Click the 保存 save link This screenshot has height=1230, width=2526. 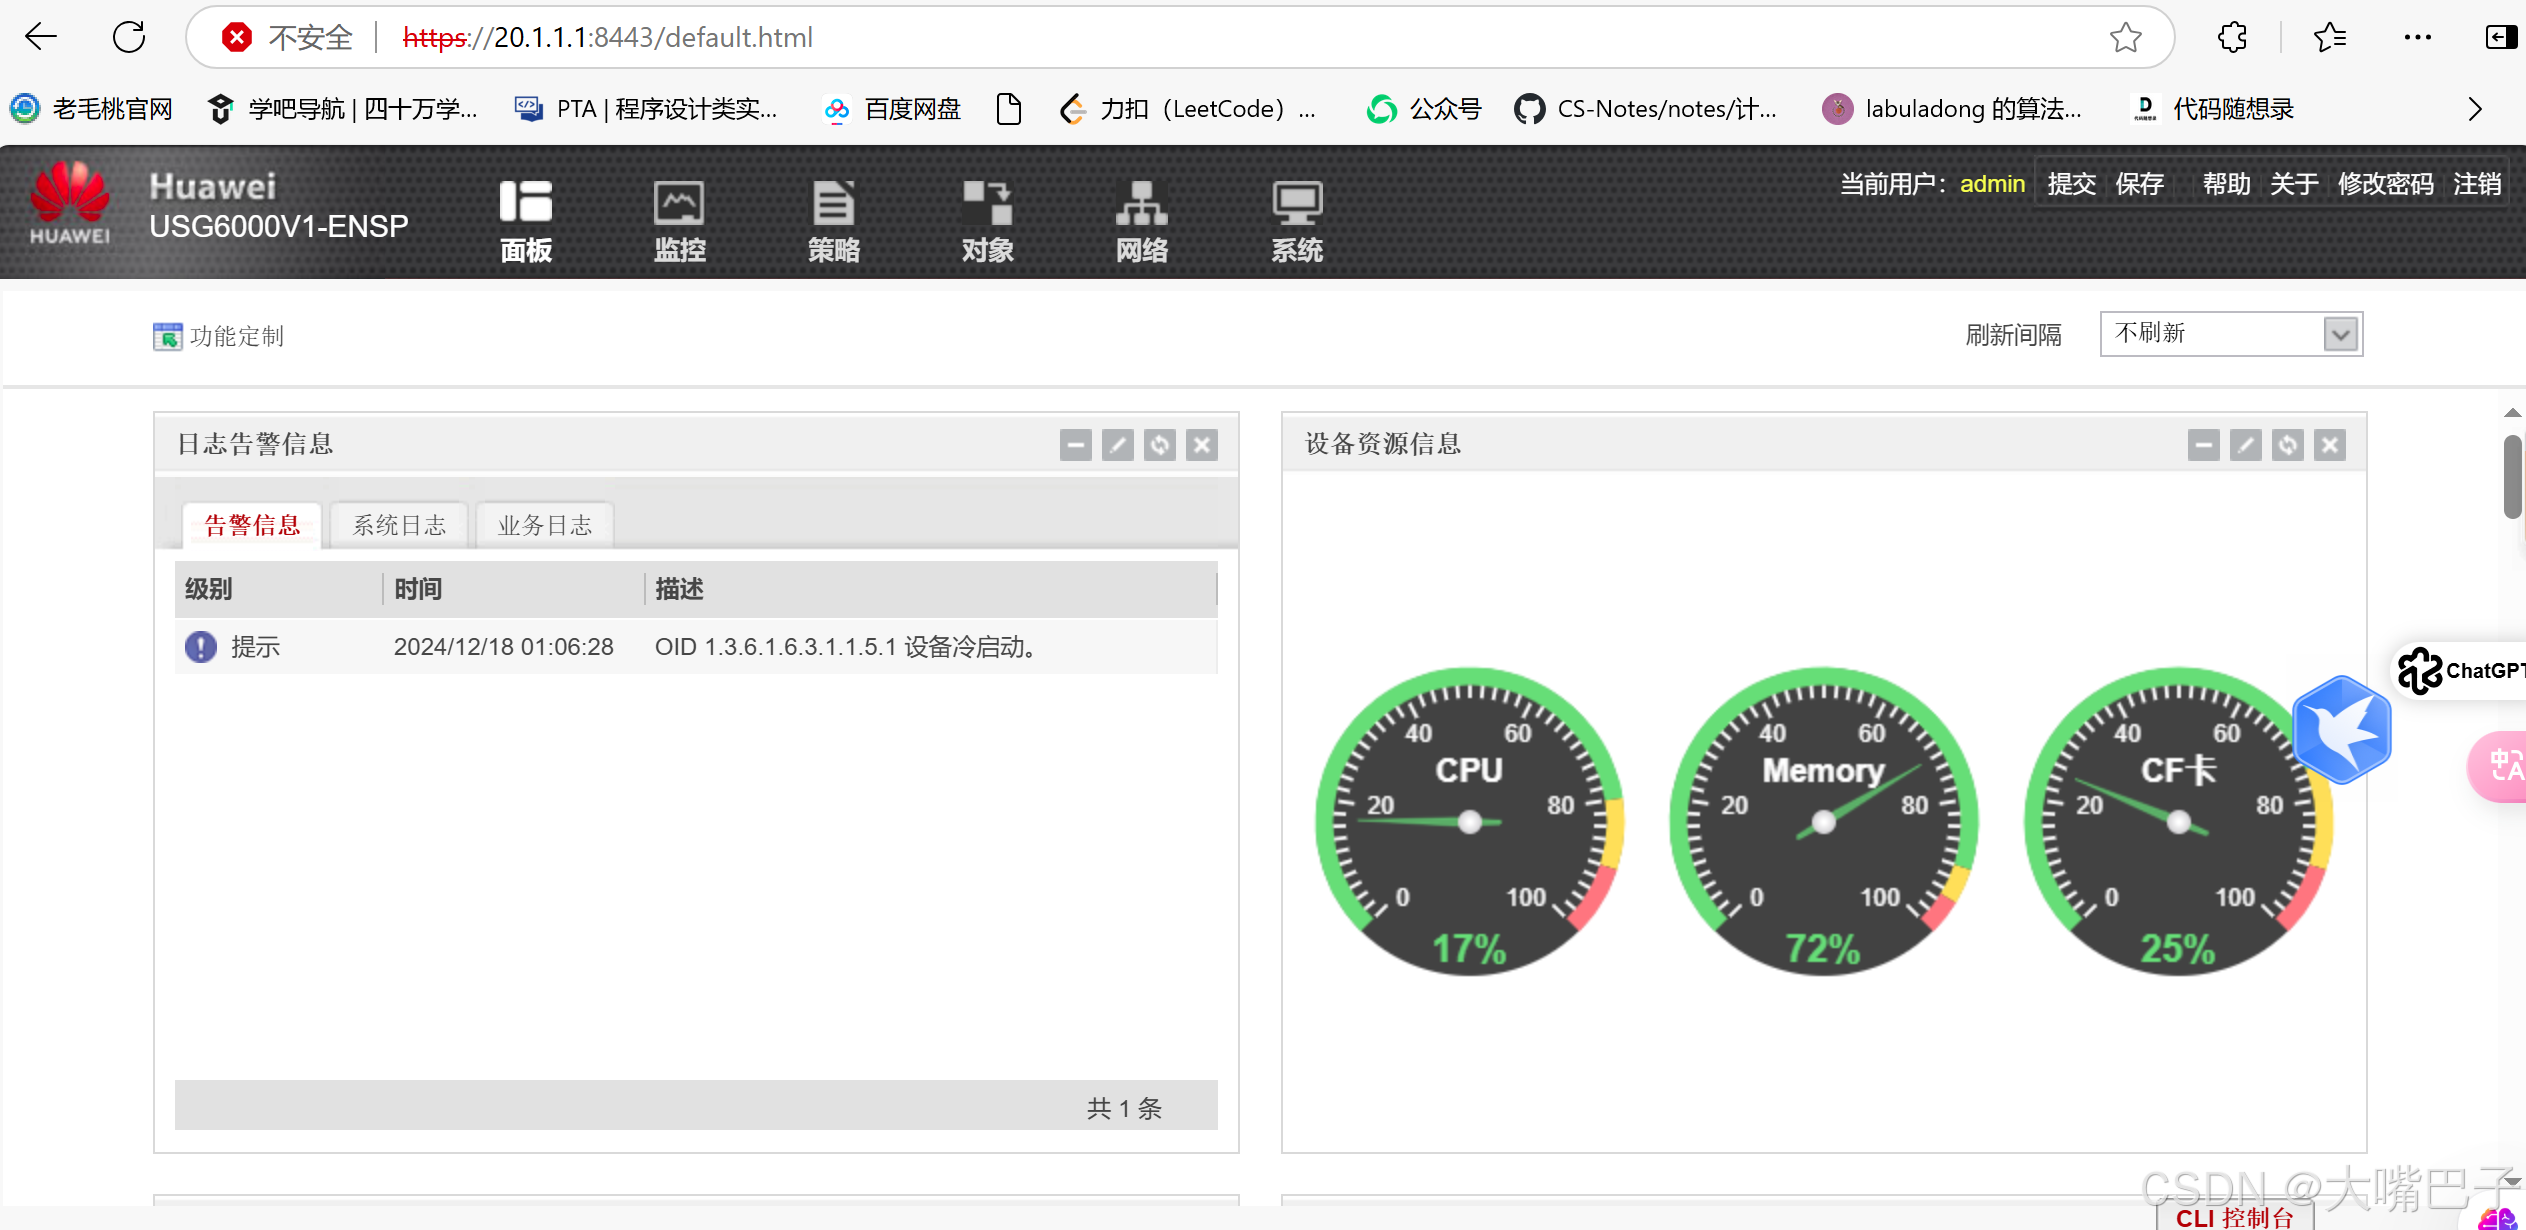[2140, 184]
